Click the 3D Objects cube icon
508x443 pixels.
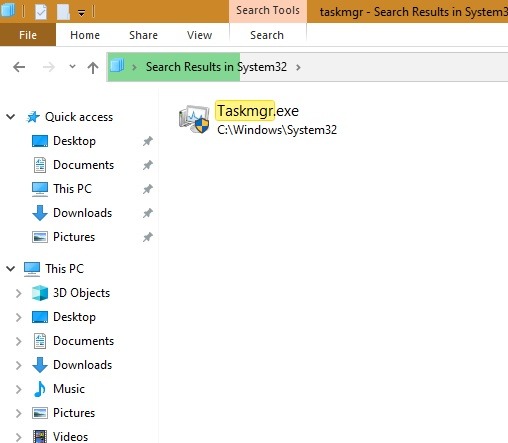pyautogui.click(x=40, y=293)
